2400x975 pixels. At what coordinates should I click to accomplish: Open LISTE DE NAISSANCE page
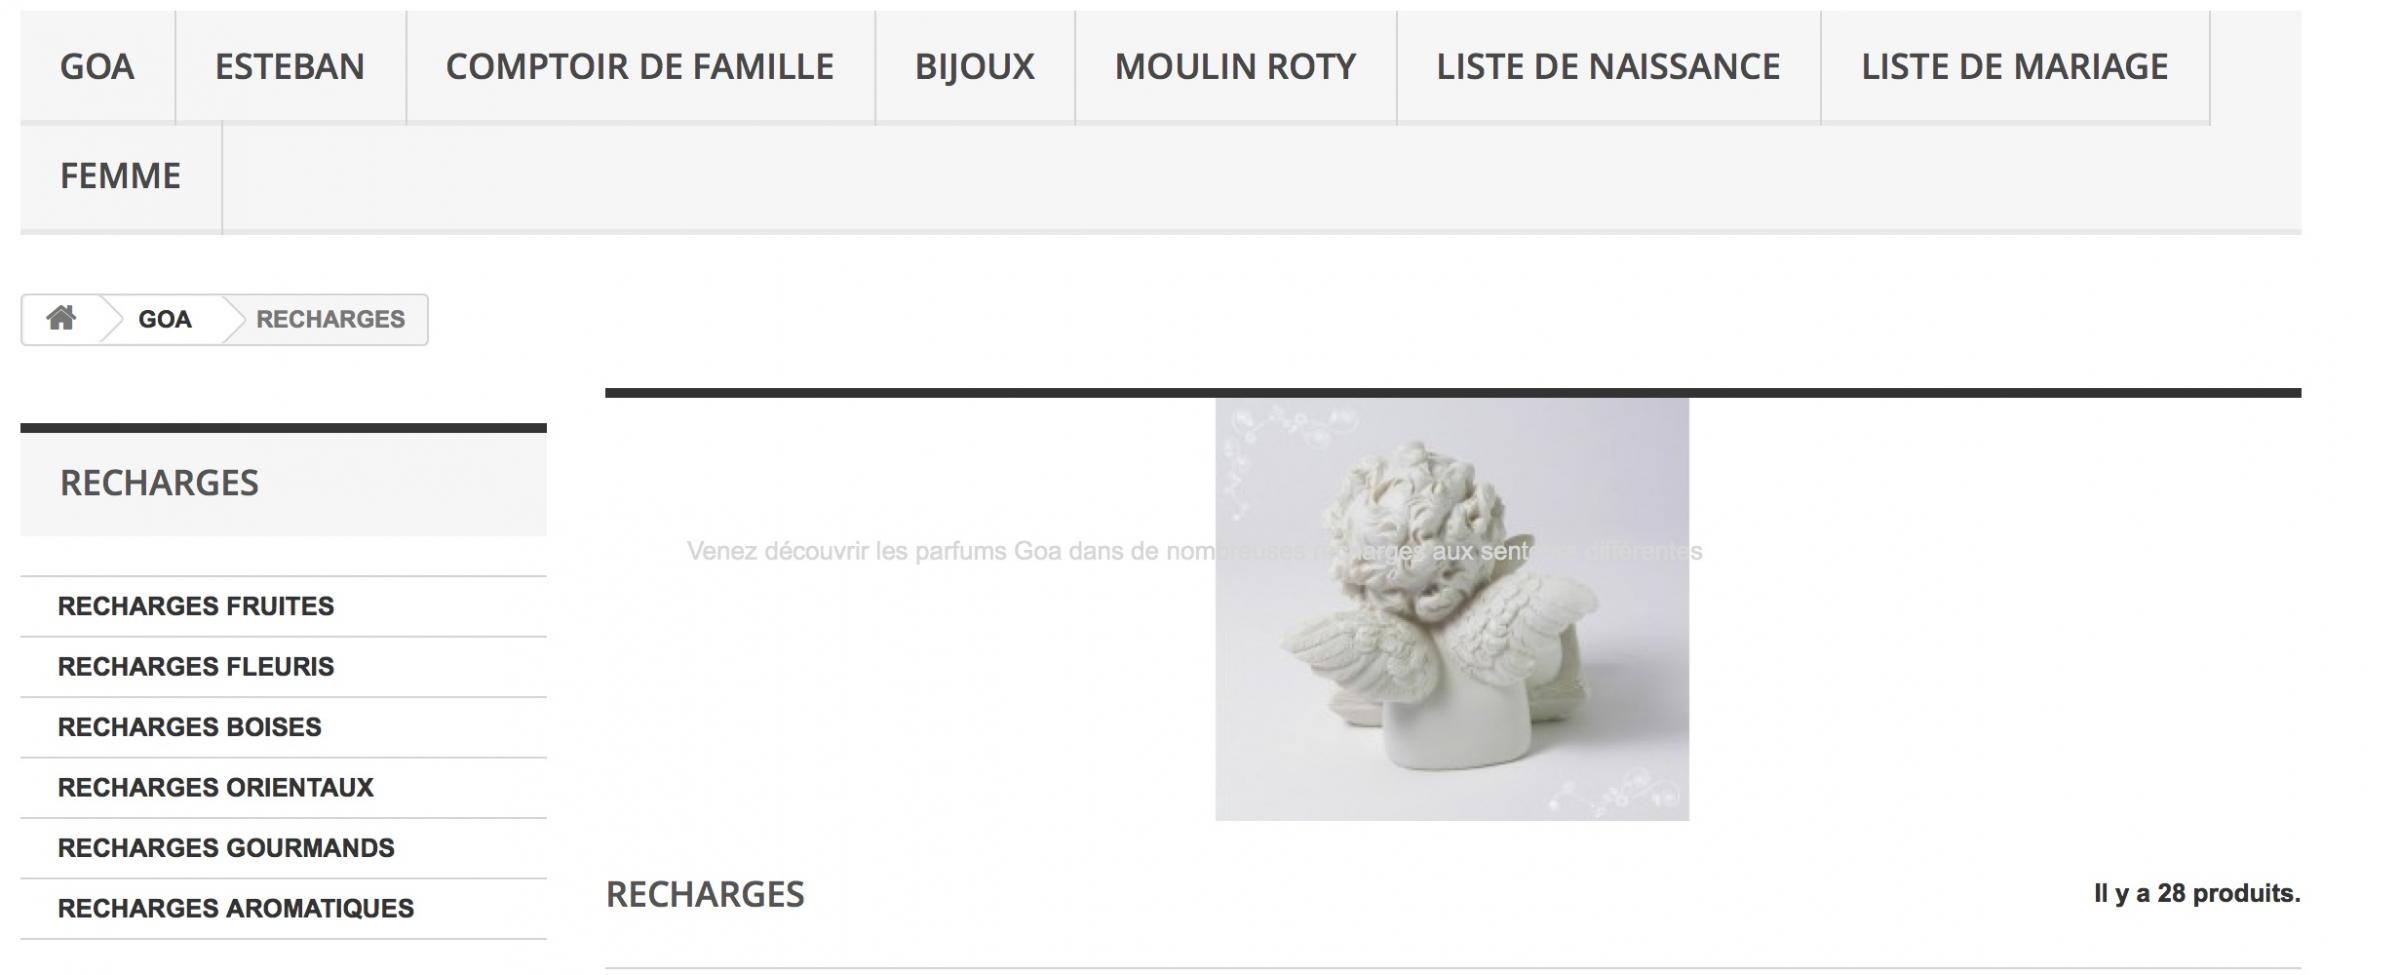(1608, 67)
